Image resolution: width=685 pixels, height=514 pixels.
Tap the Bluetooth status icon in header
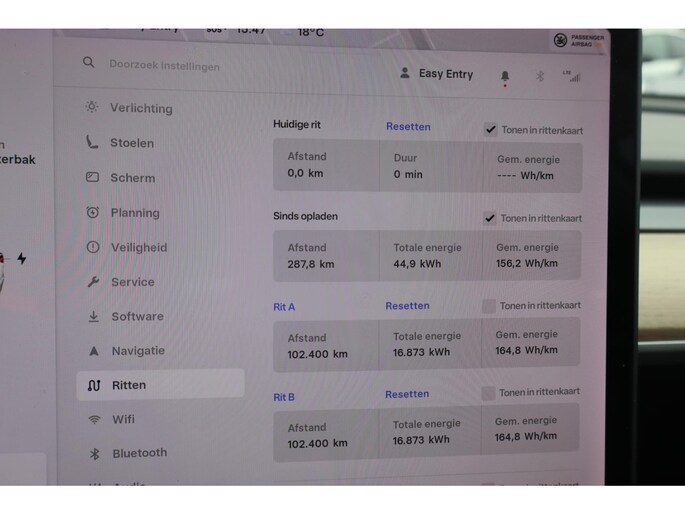540,76
